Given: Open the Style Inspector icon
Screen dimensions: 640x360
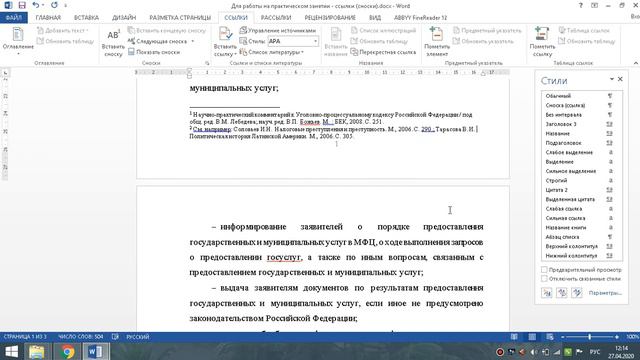Looking at the screenshot, I should (562, 293).
